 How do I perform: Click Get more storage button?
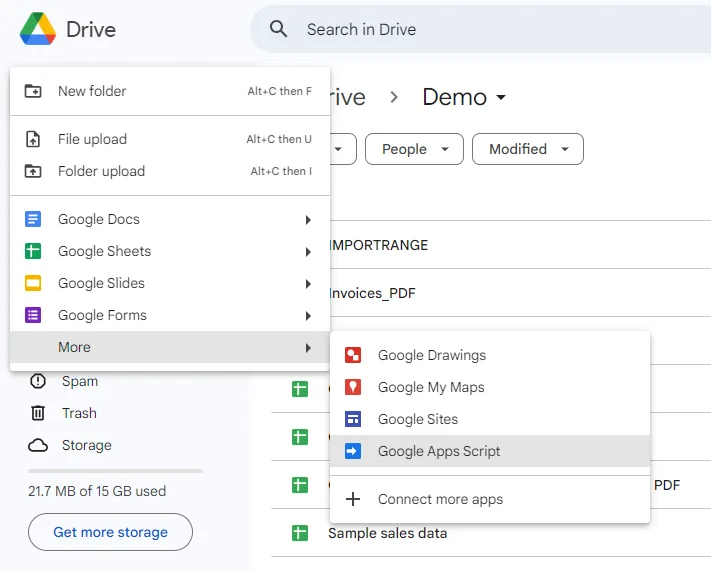[x=110, y=532]
